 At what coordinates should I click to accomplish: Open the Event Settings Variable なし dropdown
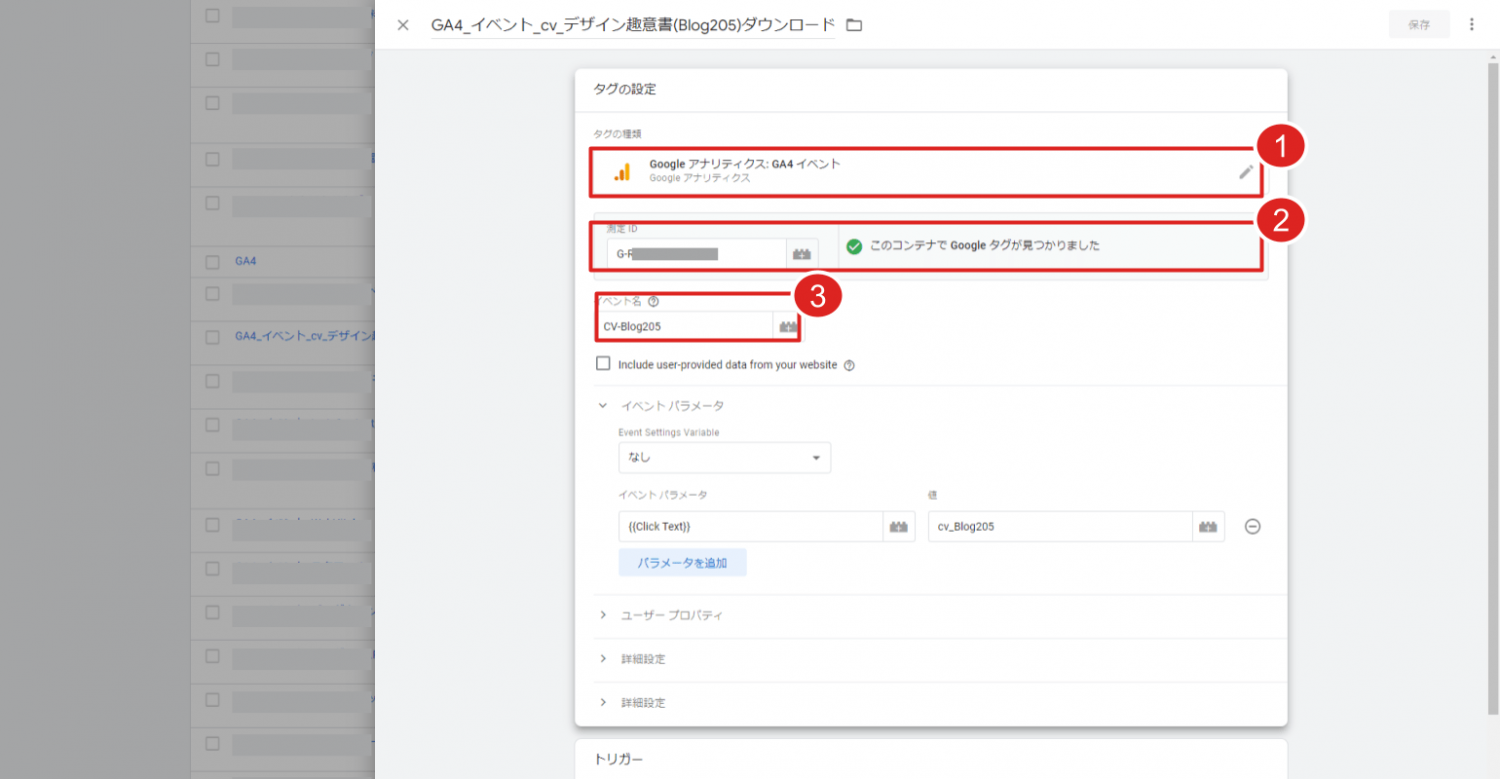click(724, 458)
